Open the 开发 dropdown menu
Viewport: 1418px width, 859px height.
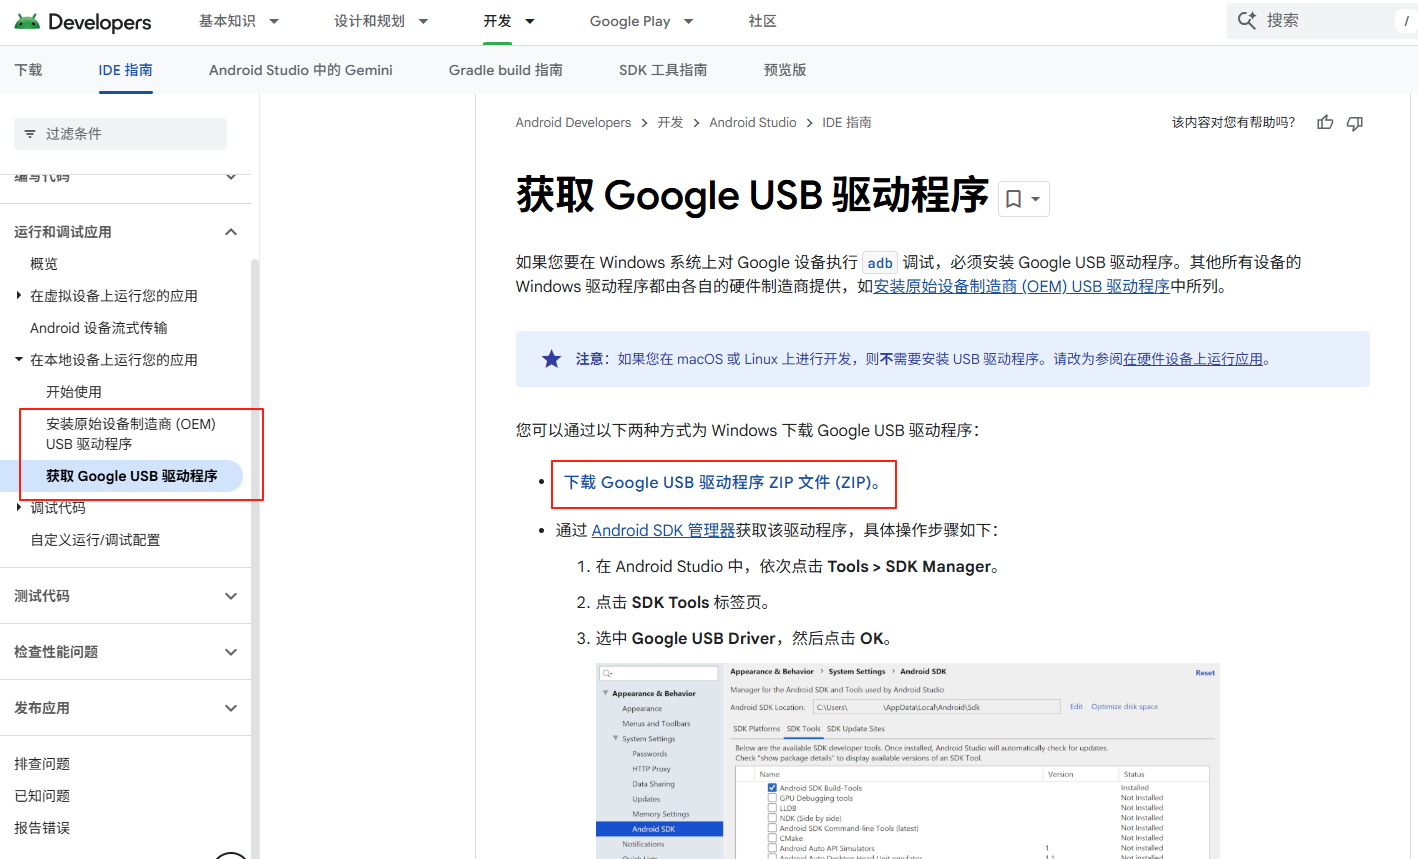(509, 21)
